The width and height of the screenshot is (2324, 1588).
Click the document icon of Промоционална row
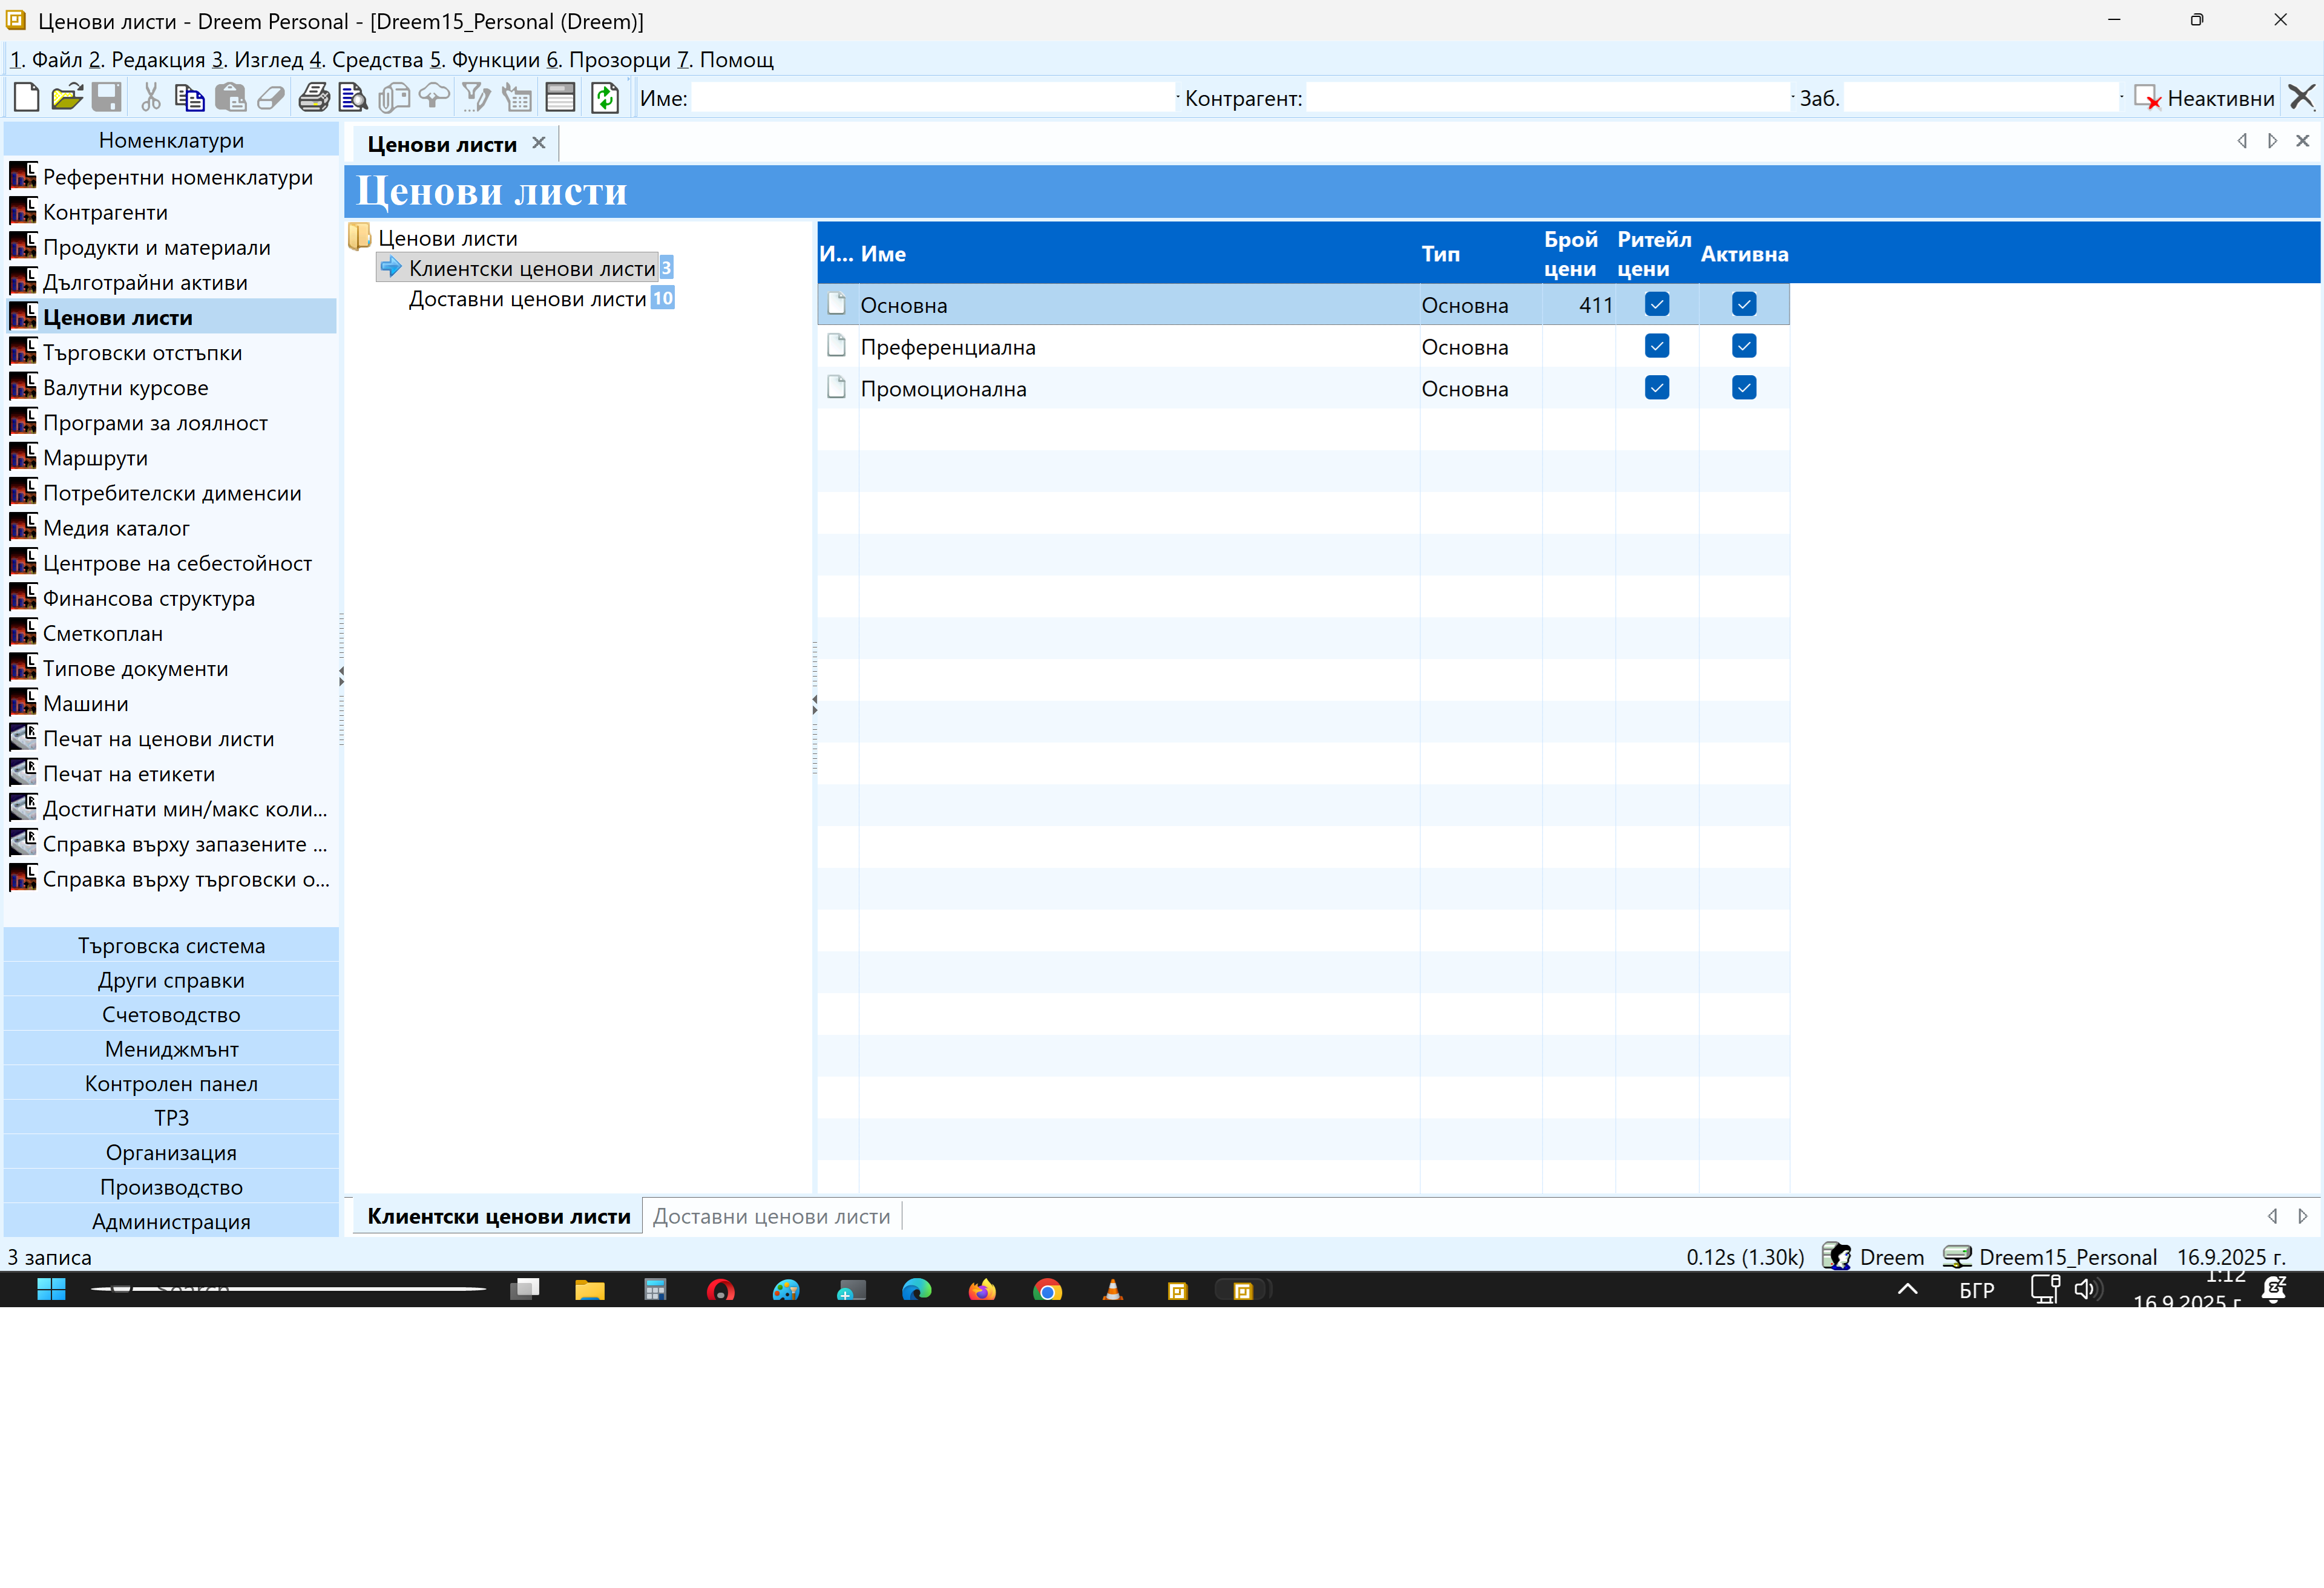(x=837, y=388)
